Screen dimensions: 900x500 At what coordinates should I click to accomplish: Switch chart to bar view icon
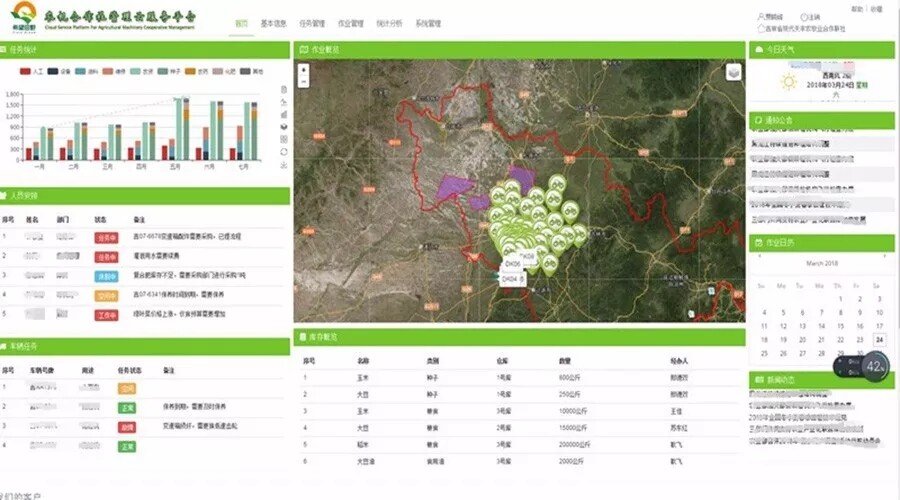[x=284, y=115]
